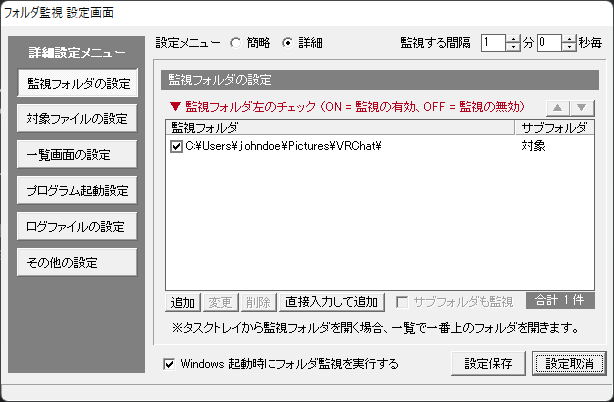Viewport: 614px width, 402px height.
Task: Select the 簡略 radio button
Action: coord(235,43)
